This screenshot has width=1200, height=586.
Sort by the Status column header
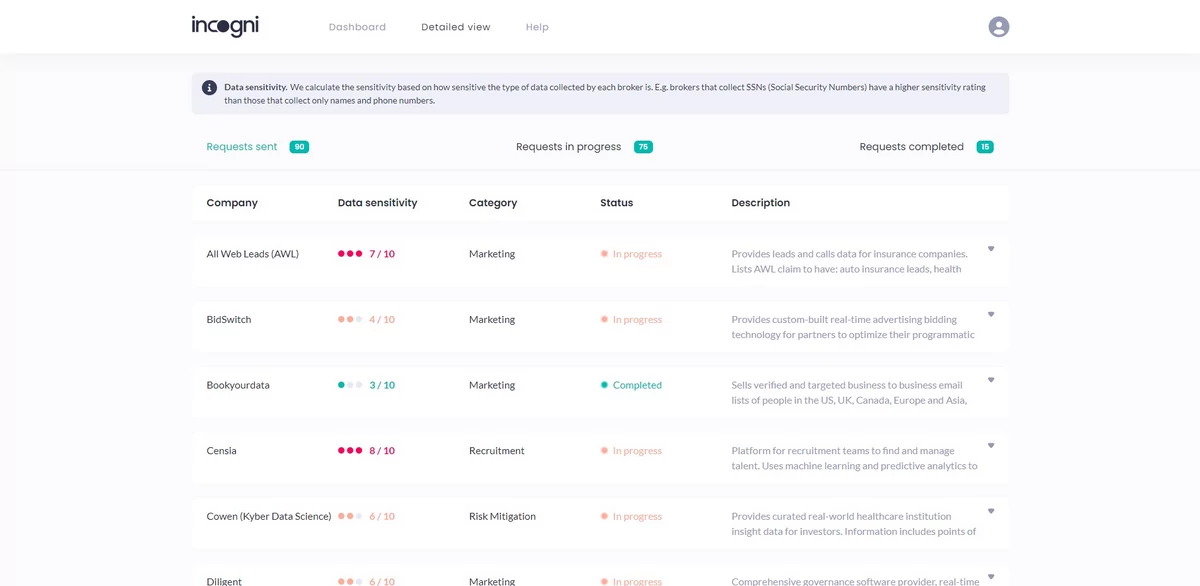coord(616,203)
